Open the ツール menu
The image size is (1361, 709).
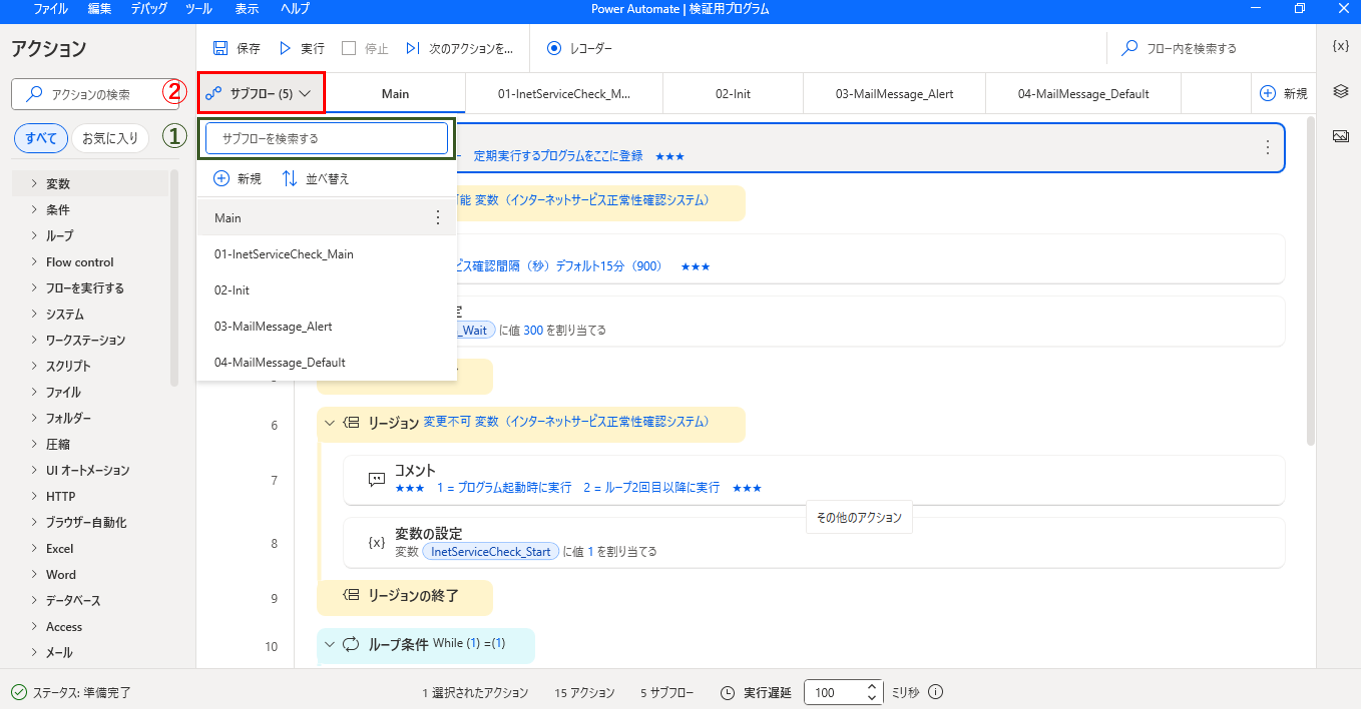[x=199, y=9]
